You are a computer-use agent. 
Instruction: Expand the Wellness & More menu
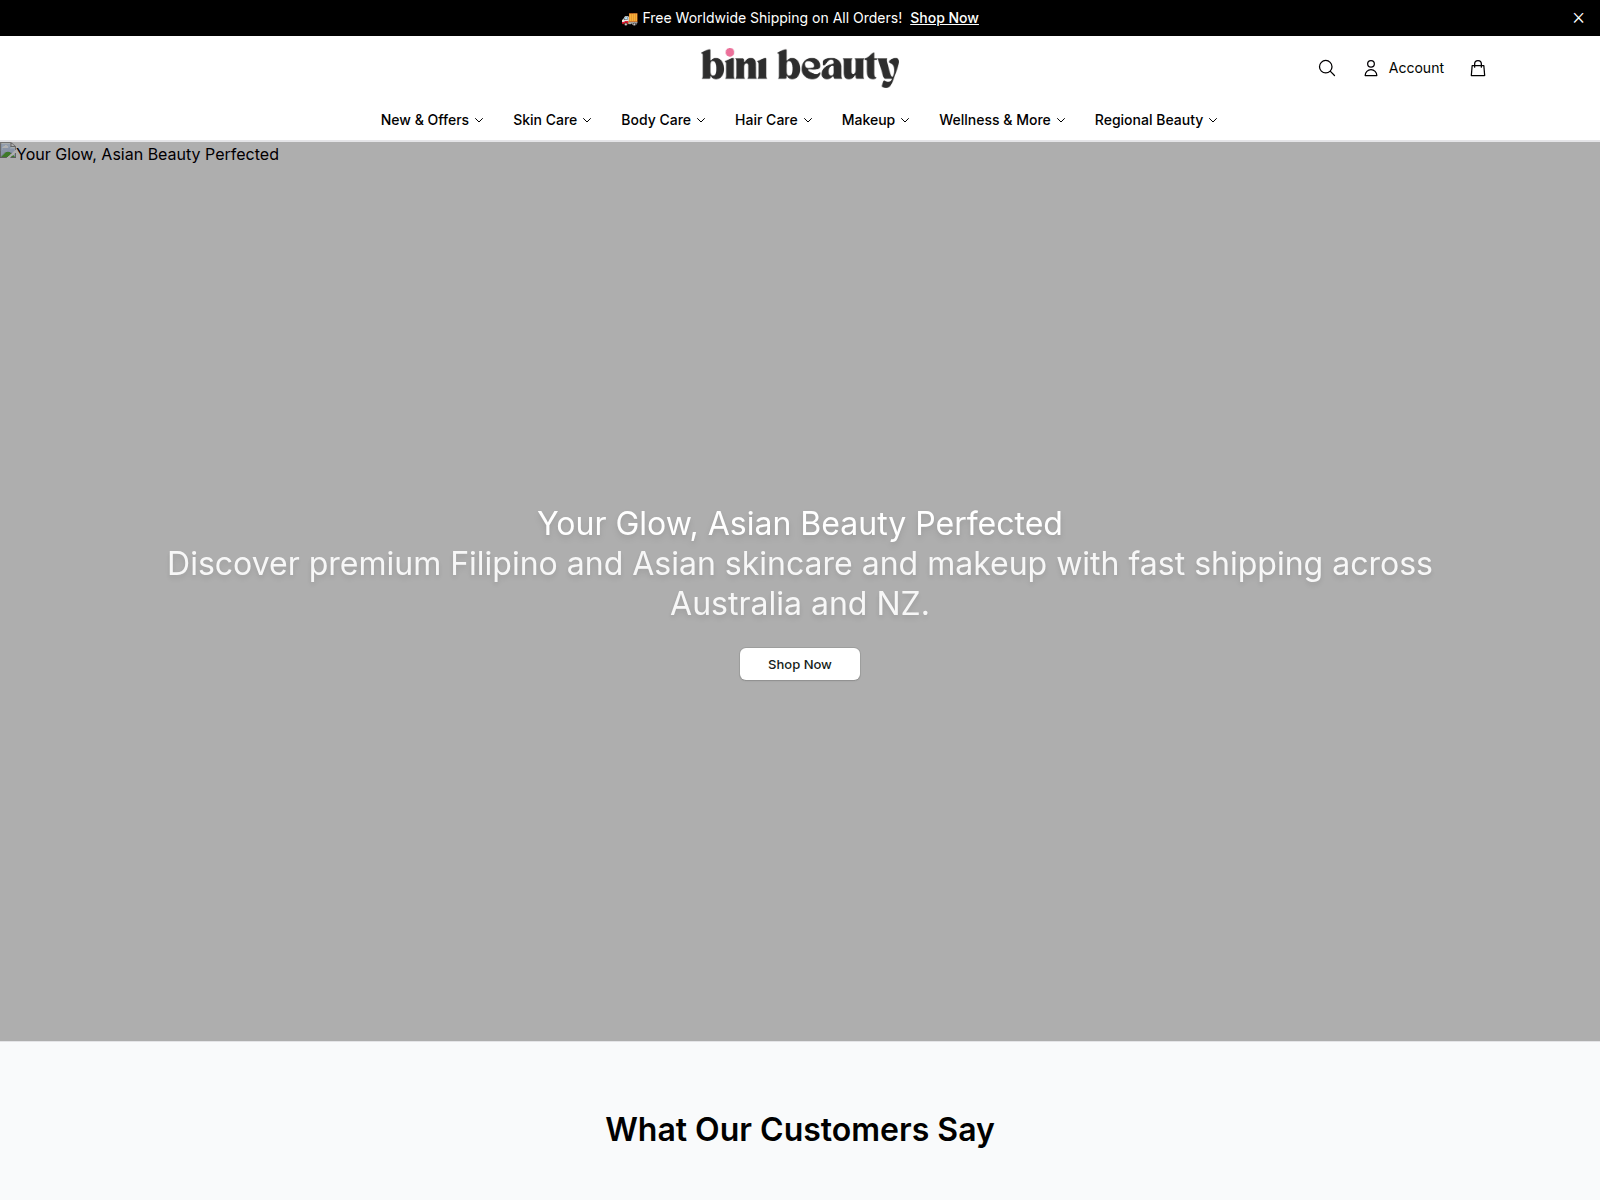coord(1002,120)
